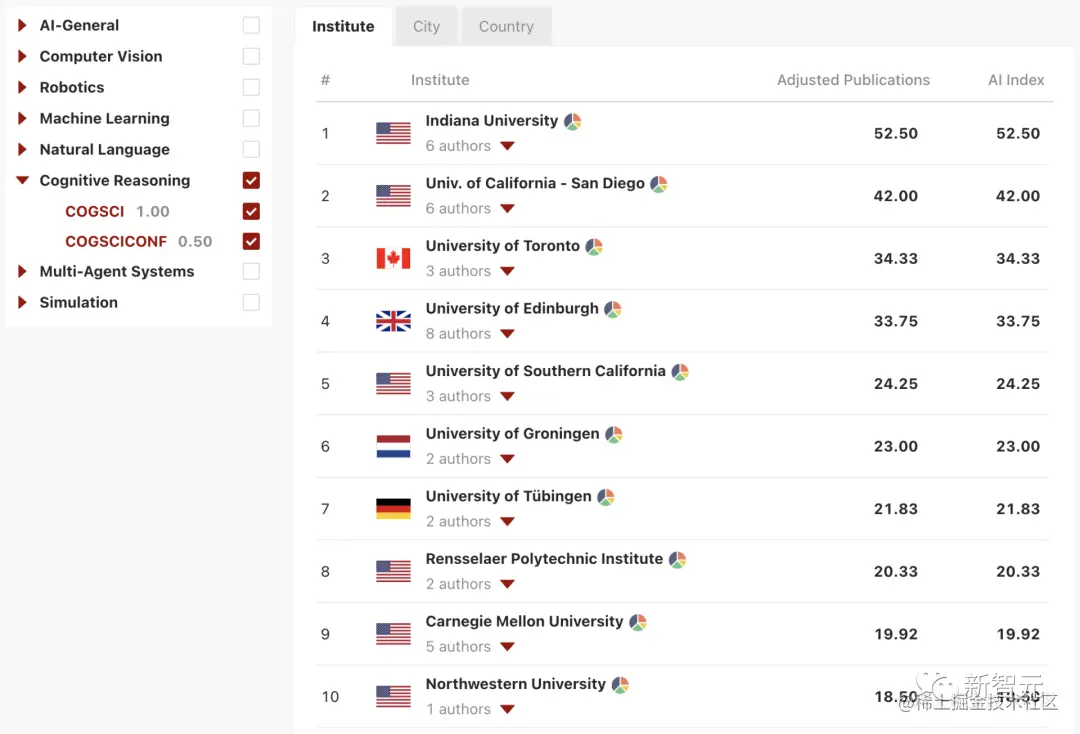The image size is (1080, 734).
Task: Click the COGSCICONF conference label
Action: (116, 242)
